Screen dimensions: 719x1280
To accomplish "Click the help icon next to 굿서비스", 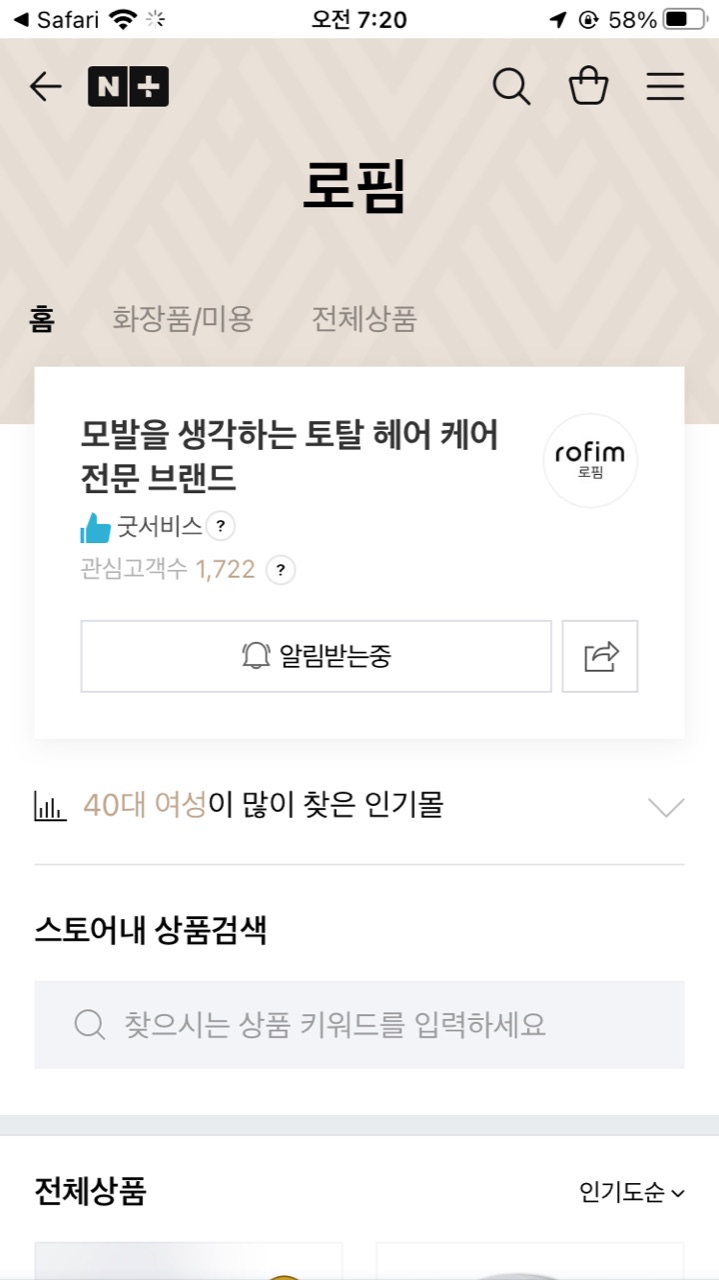I will [221, 525].
